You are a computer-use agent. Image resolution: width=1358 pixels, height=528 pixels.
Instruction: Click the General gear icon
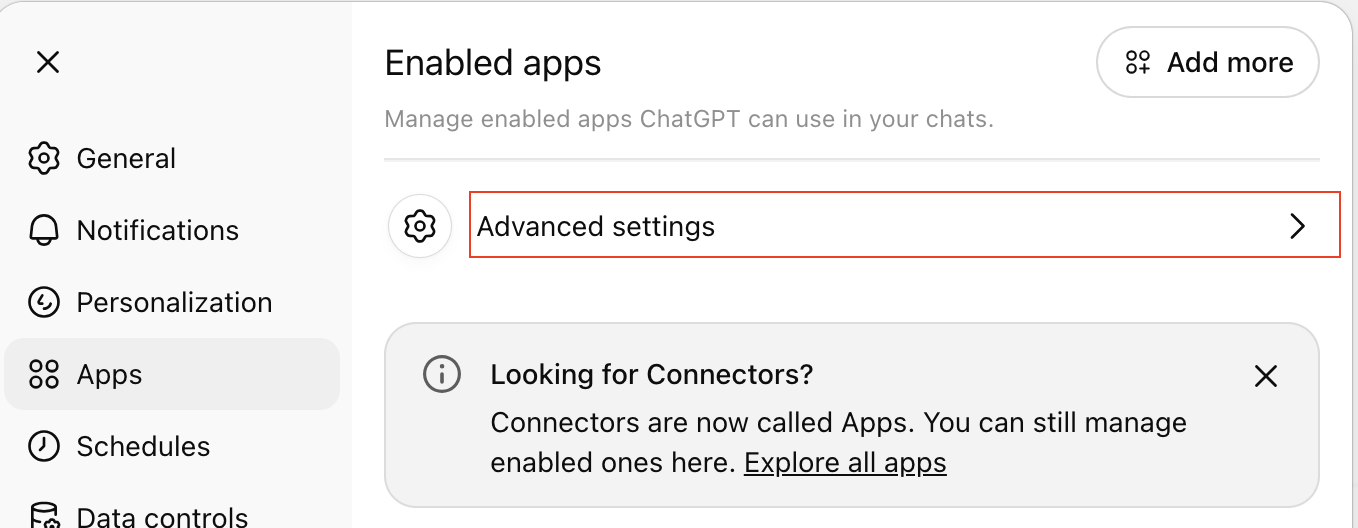tap(44, 158)
